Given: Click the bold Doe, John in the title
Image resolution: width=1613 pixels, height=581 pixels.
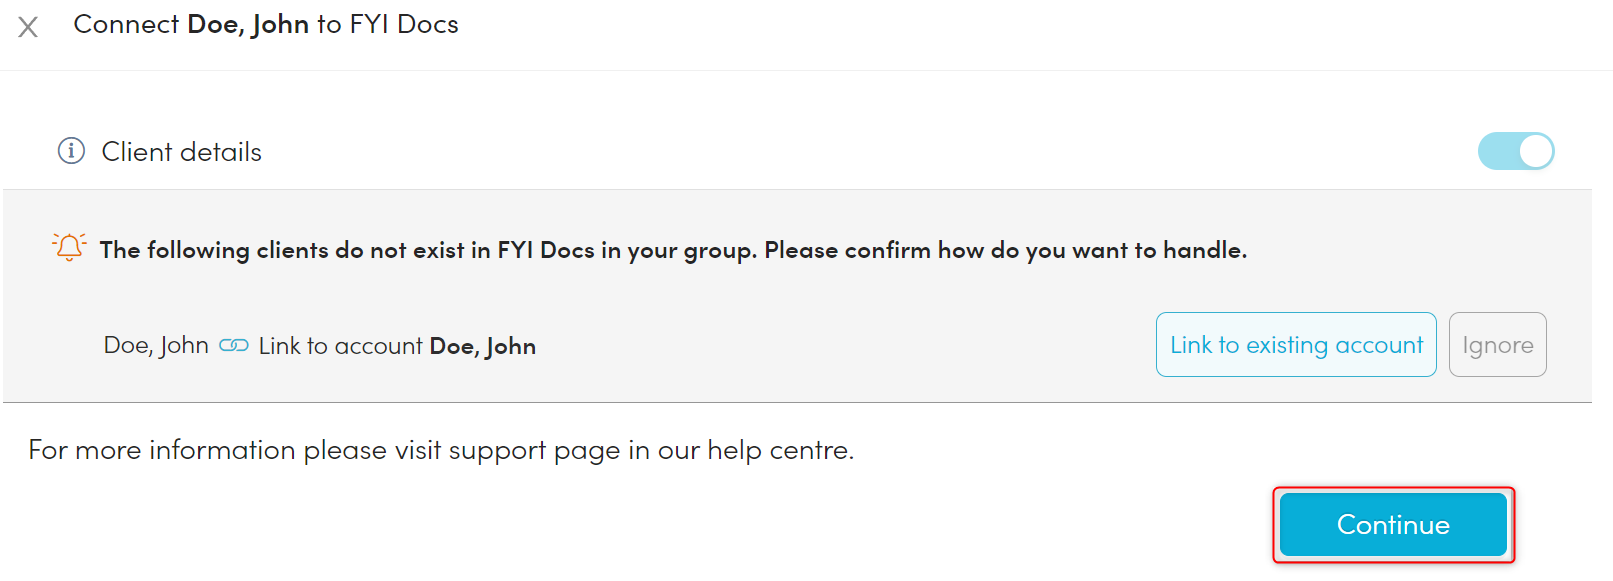Looking at the screenshot, I should pyautogui.click(x=248, y=24).
